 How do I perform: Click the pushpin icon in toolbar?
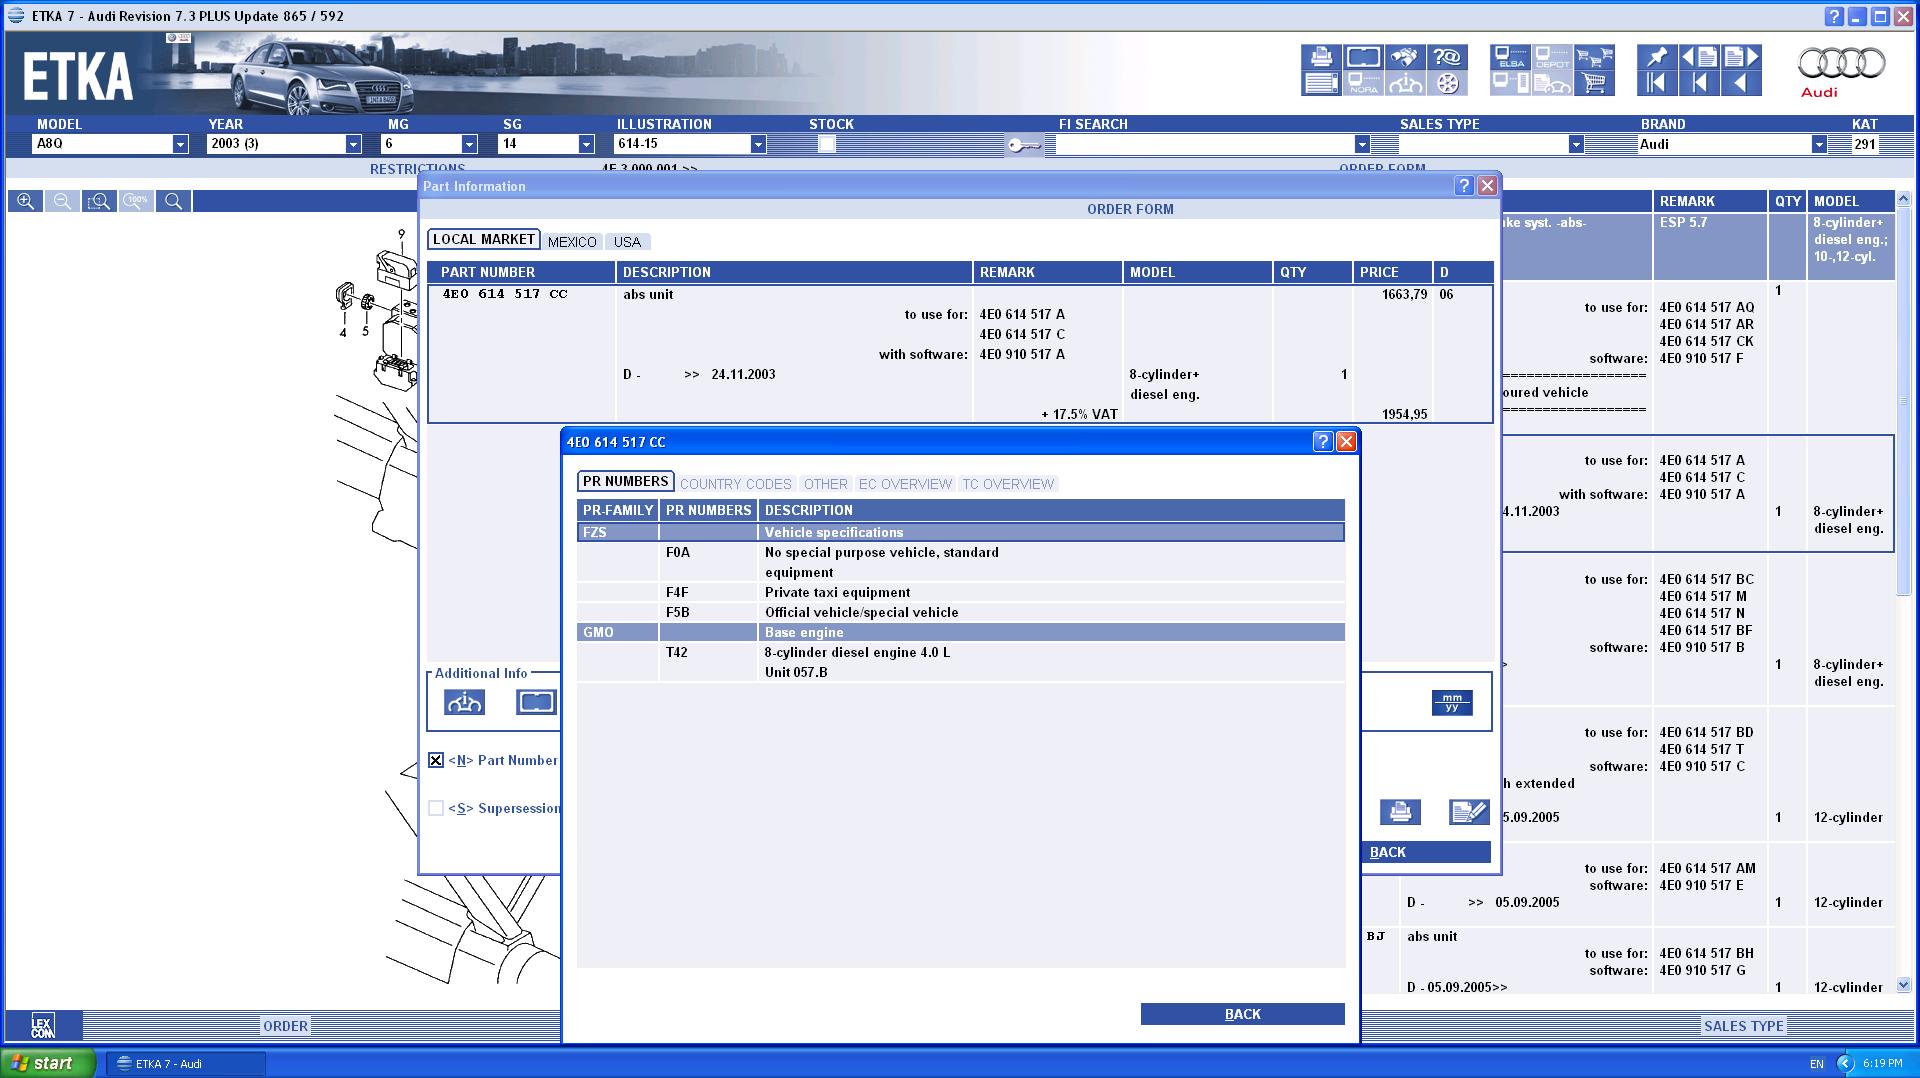point(1657,57)
